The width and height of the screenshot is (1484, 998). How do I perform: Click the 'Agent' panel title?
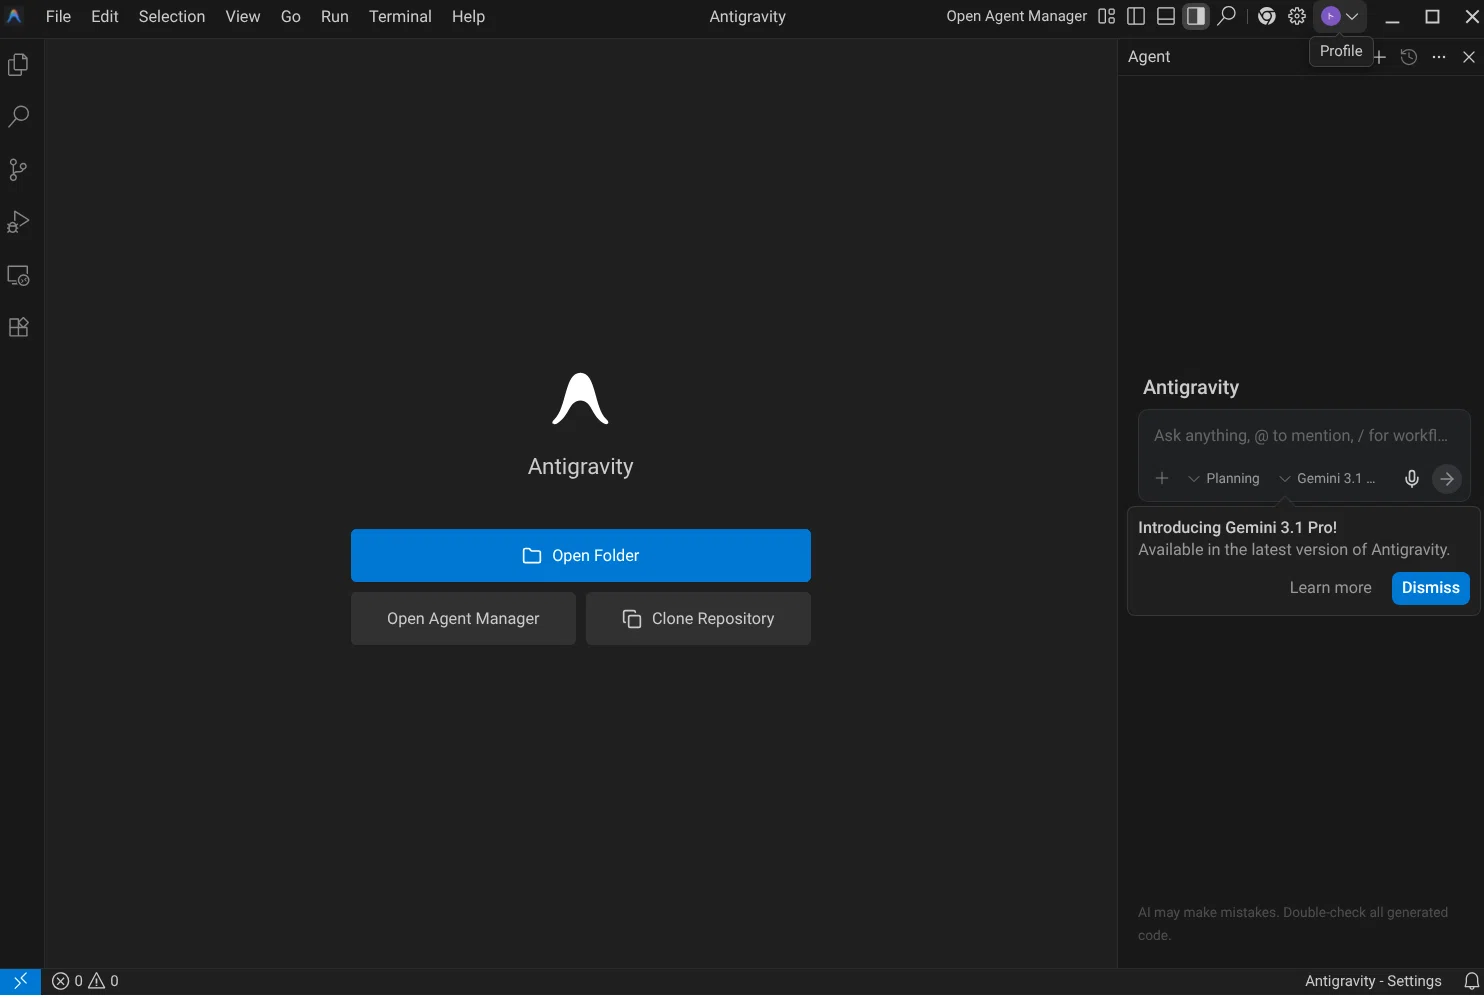coord(1149,57)
